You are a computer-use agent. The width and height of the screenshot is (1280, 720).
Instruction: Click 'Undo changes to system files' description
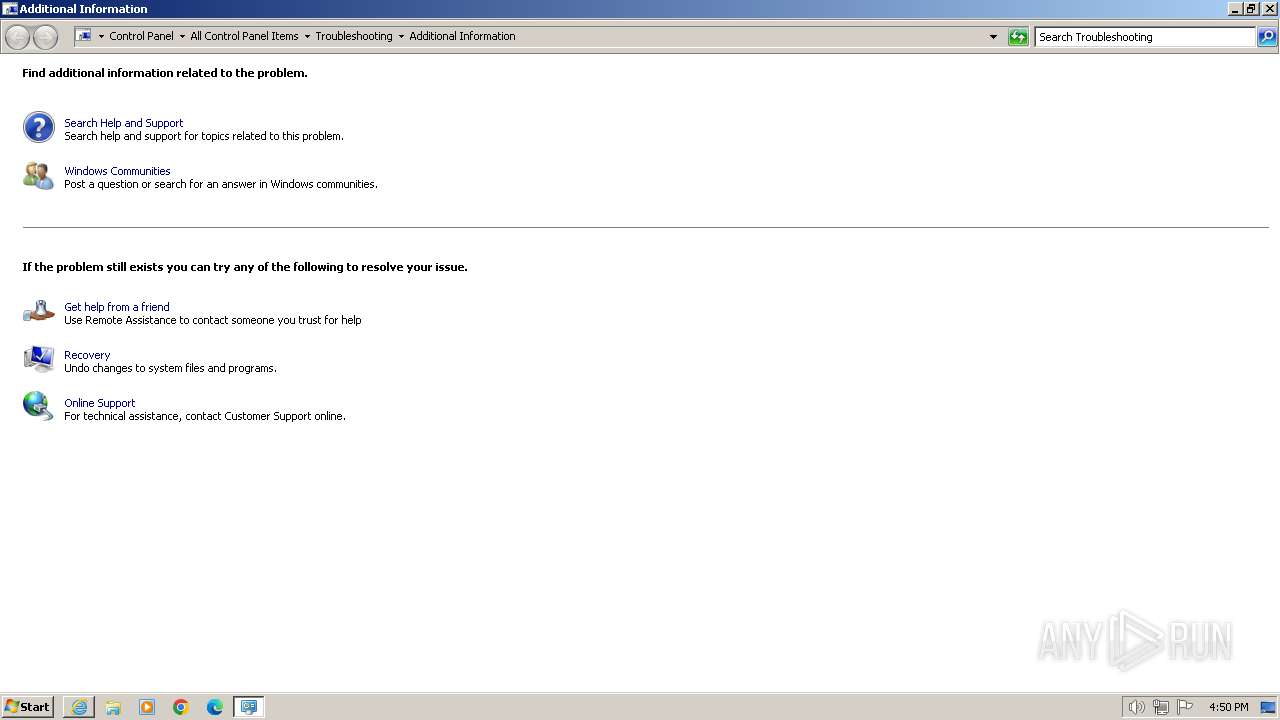170,368
